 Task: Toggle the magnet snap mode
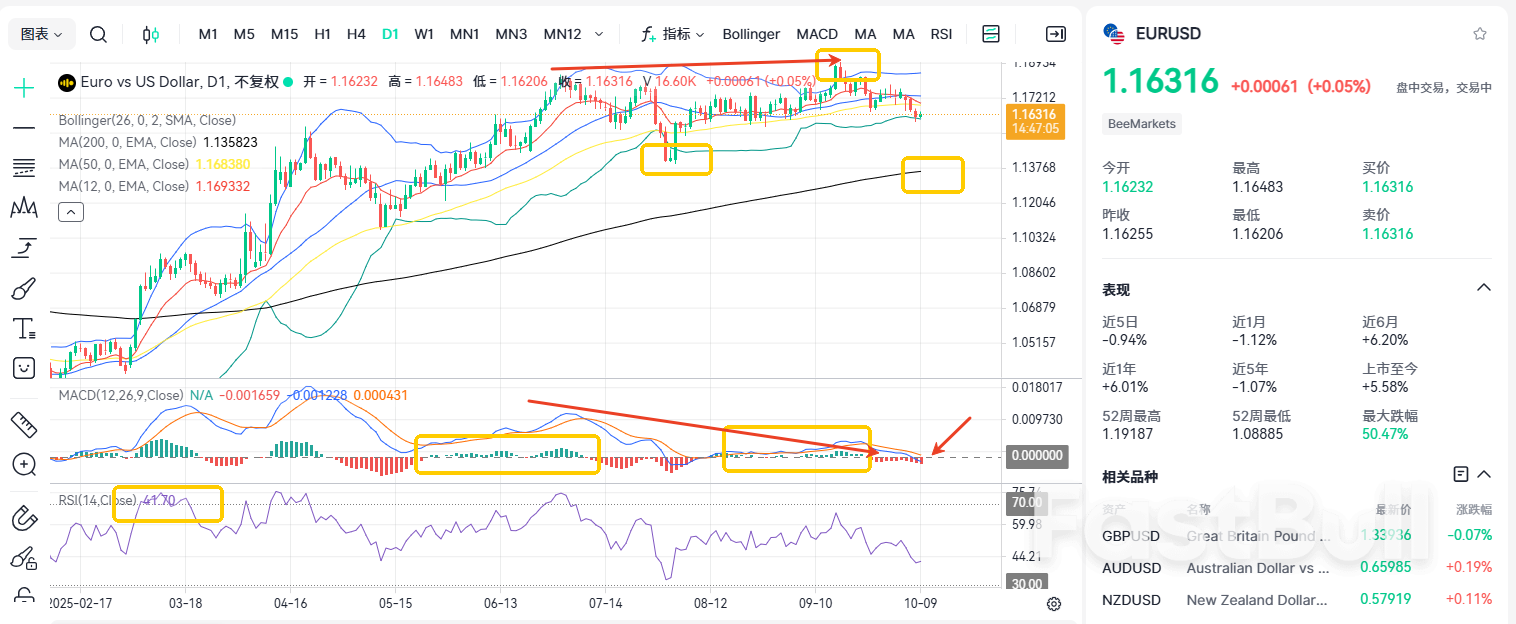(x=23, y=518)
